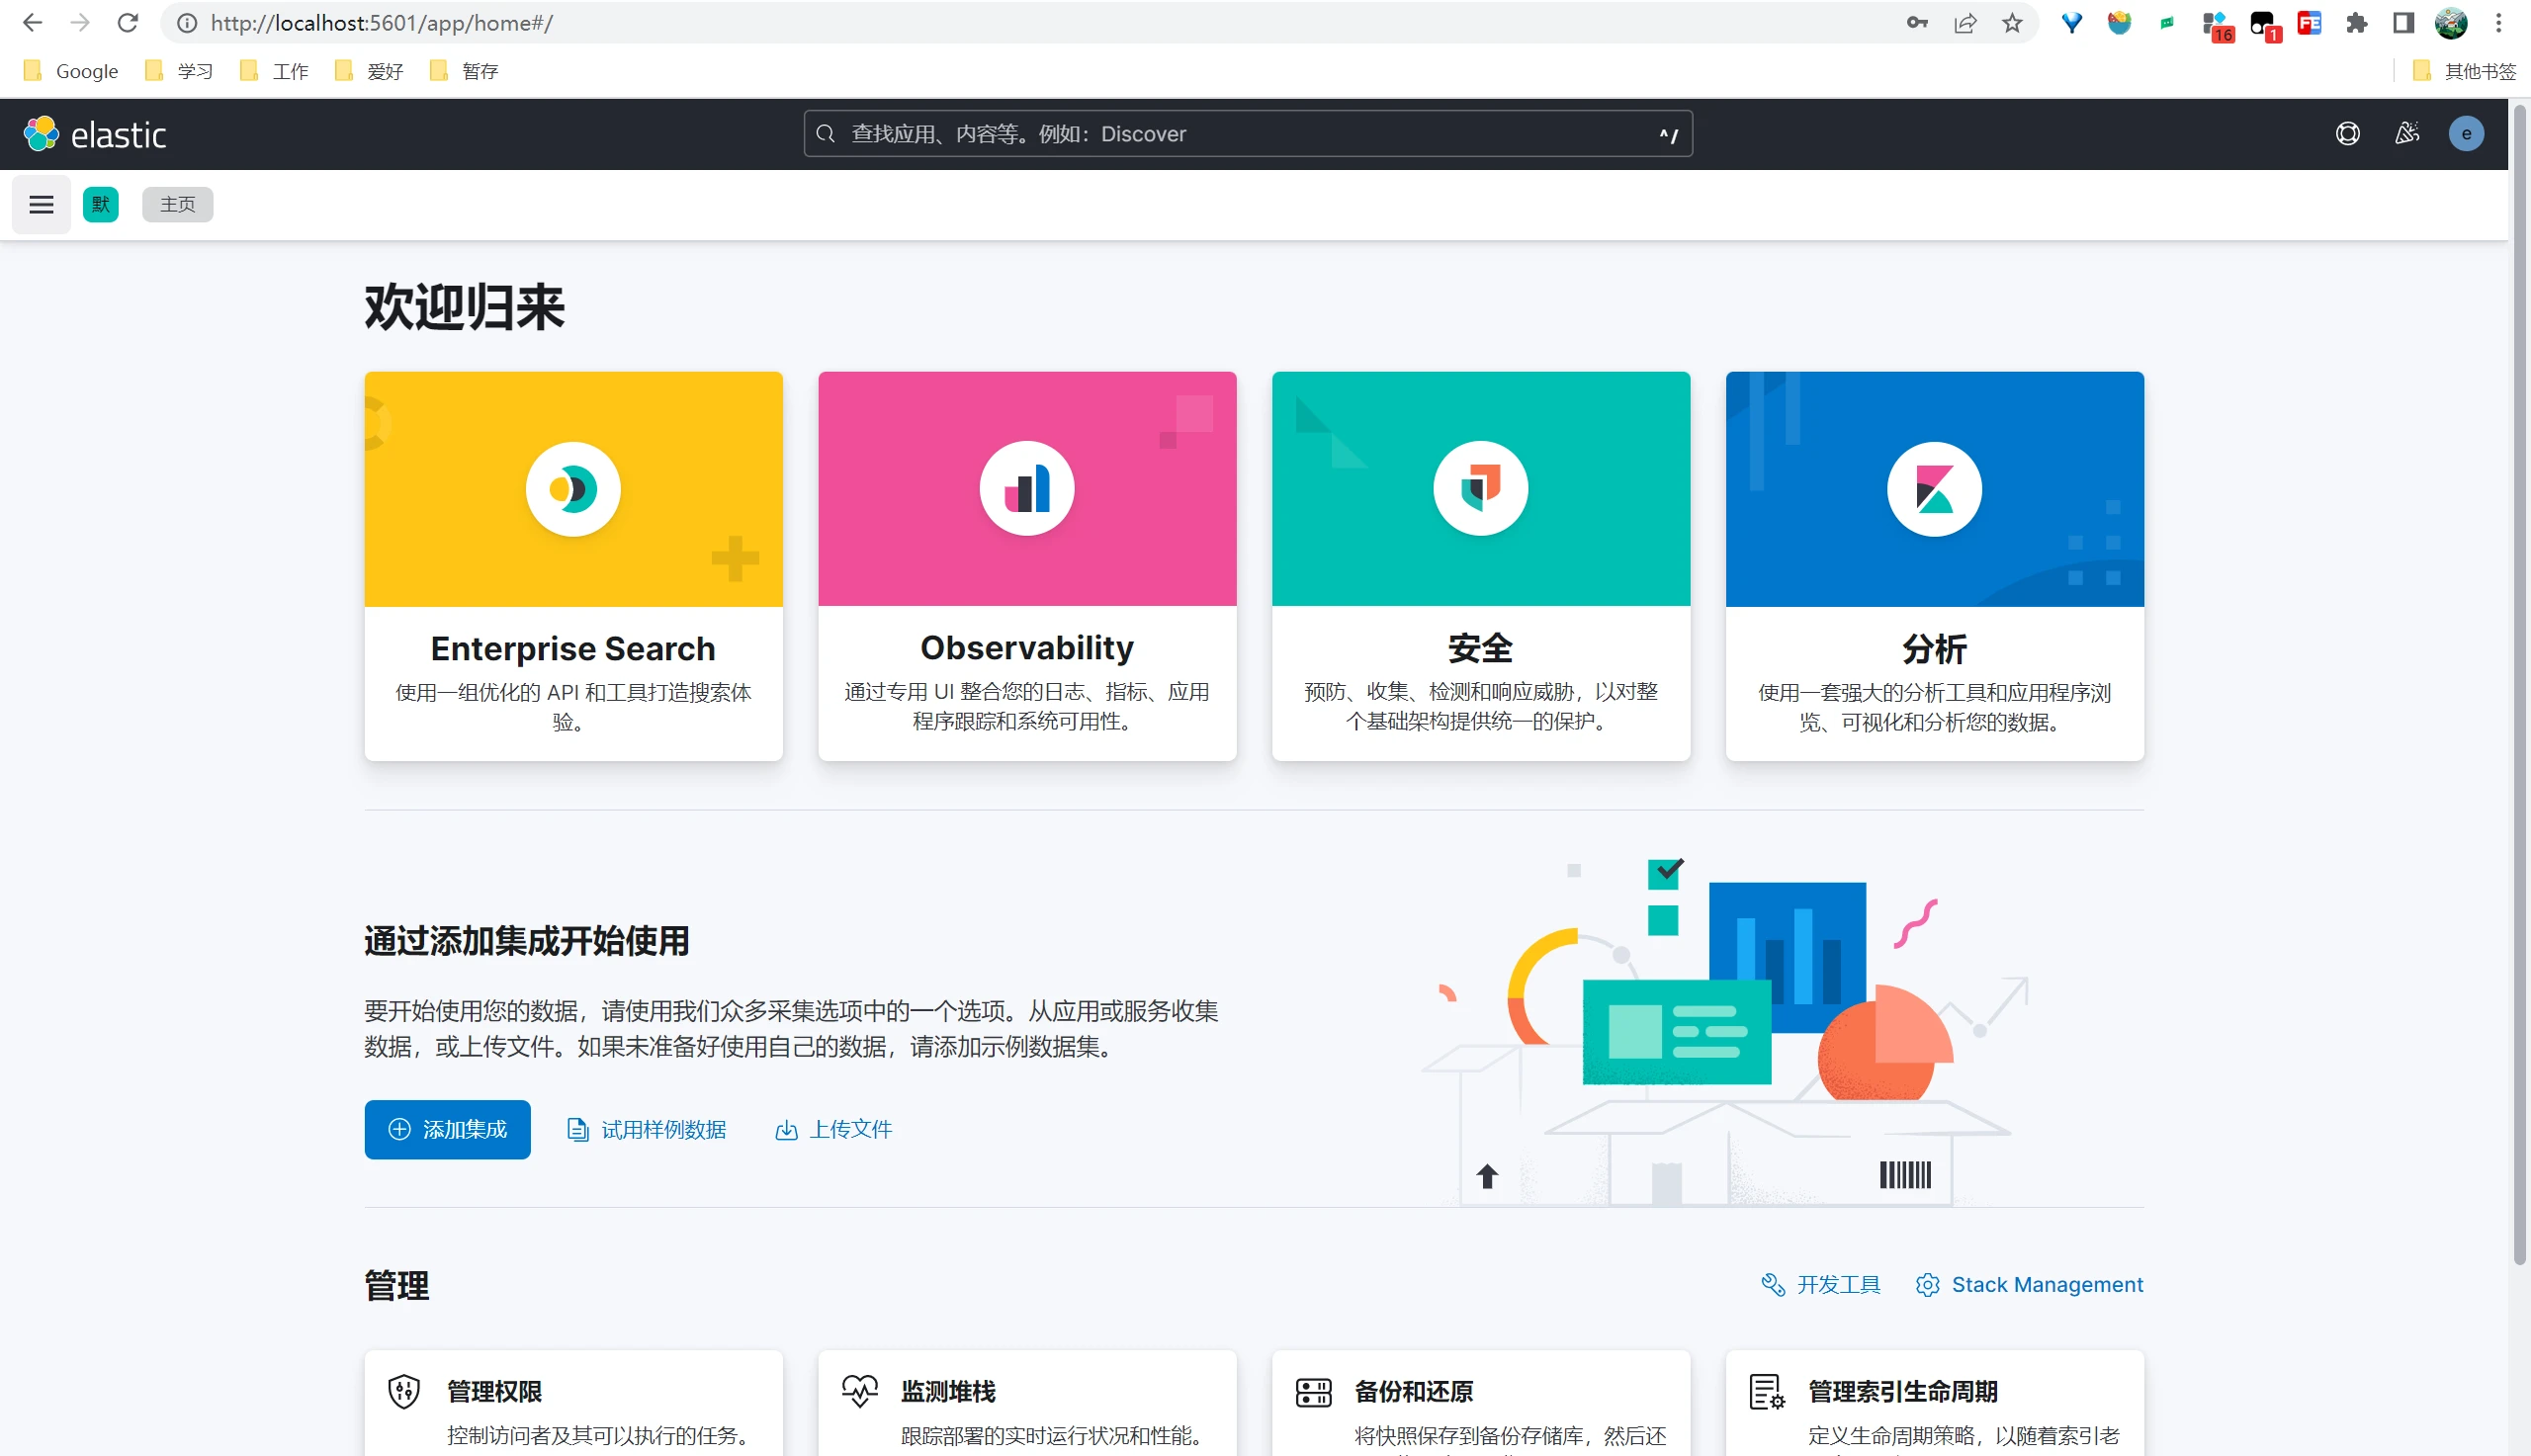The width and height of the screenshot is (2531, 1456).
Task: Click the Elastic logo
Action: click(x=95, y=134)
